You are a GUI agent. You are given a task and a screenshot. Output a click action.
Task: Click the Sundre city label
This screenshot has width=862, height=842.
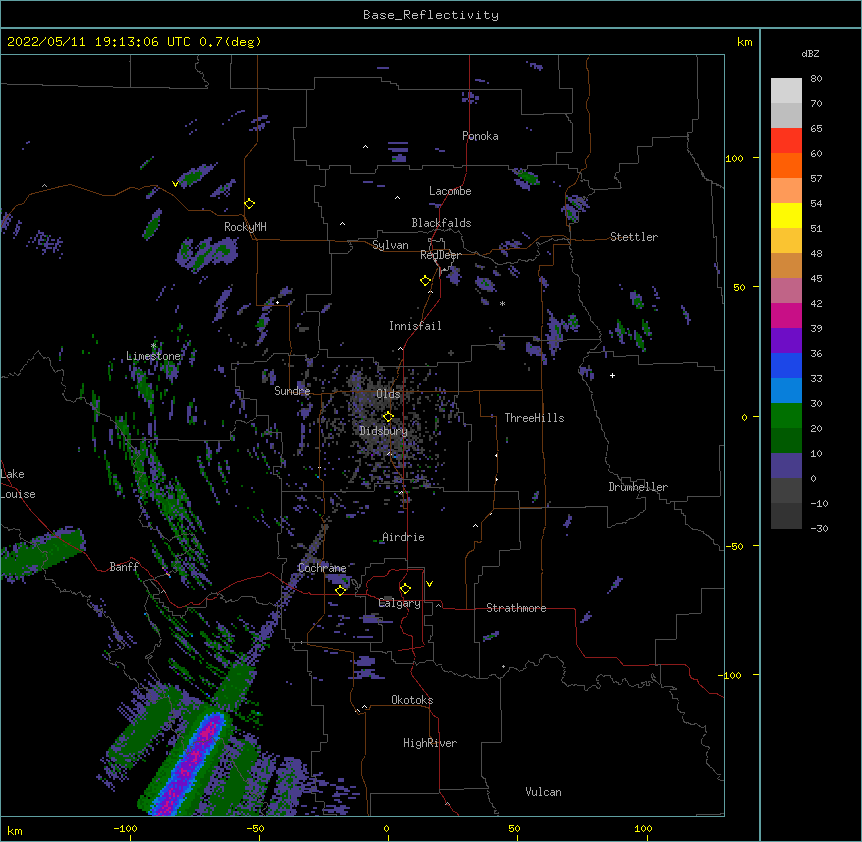[292, 391]
